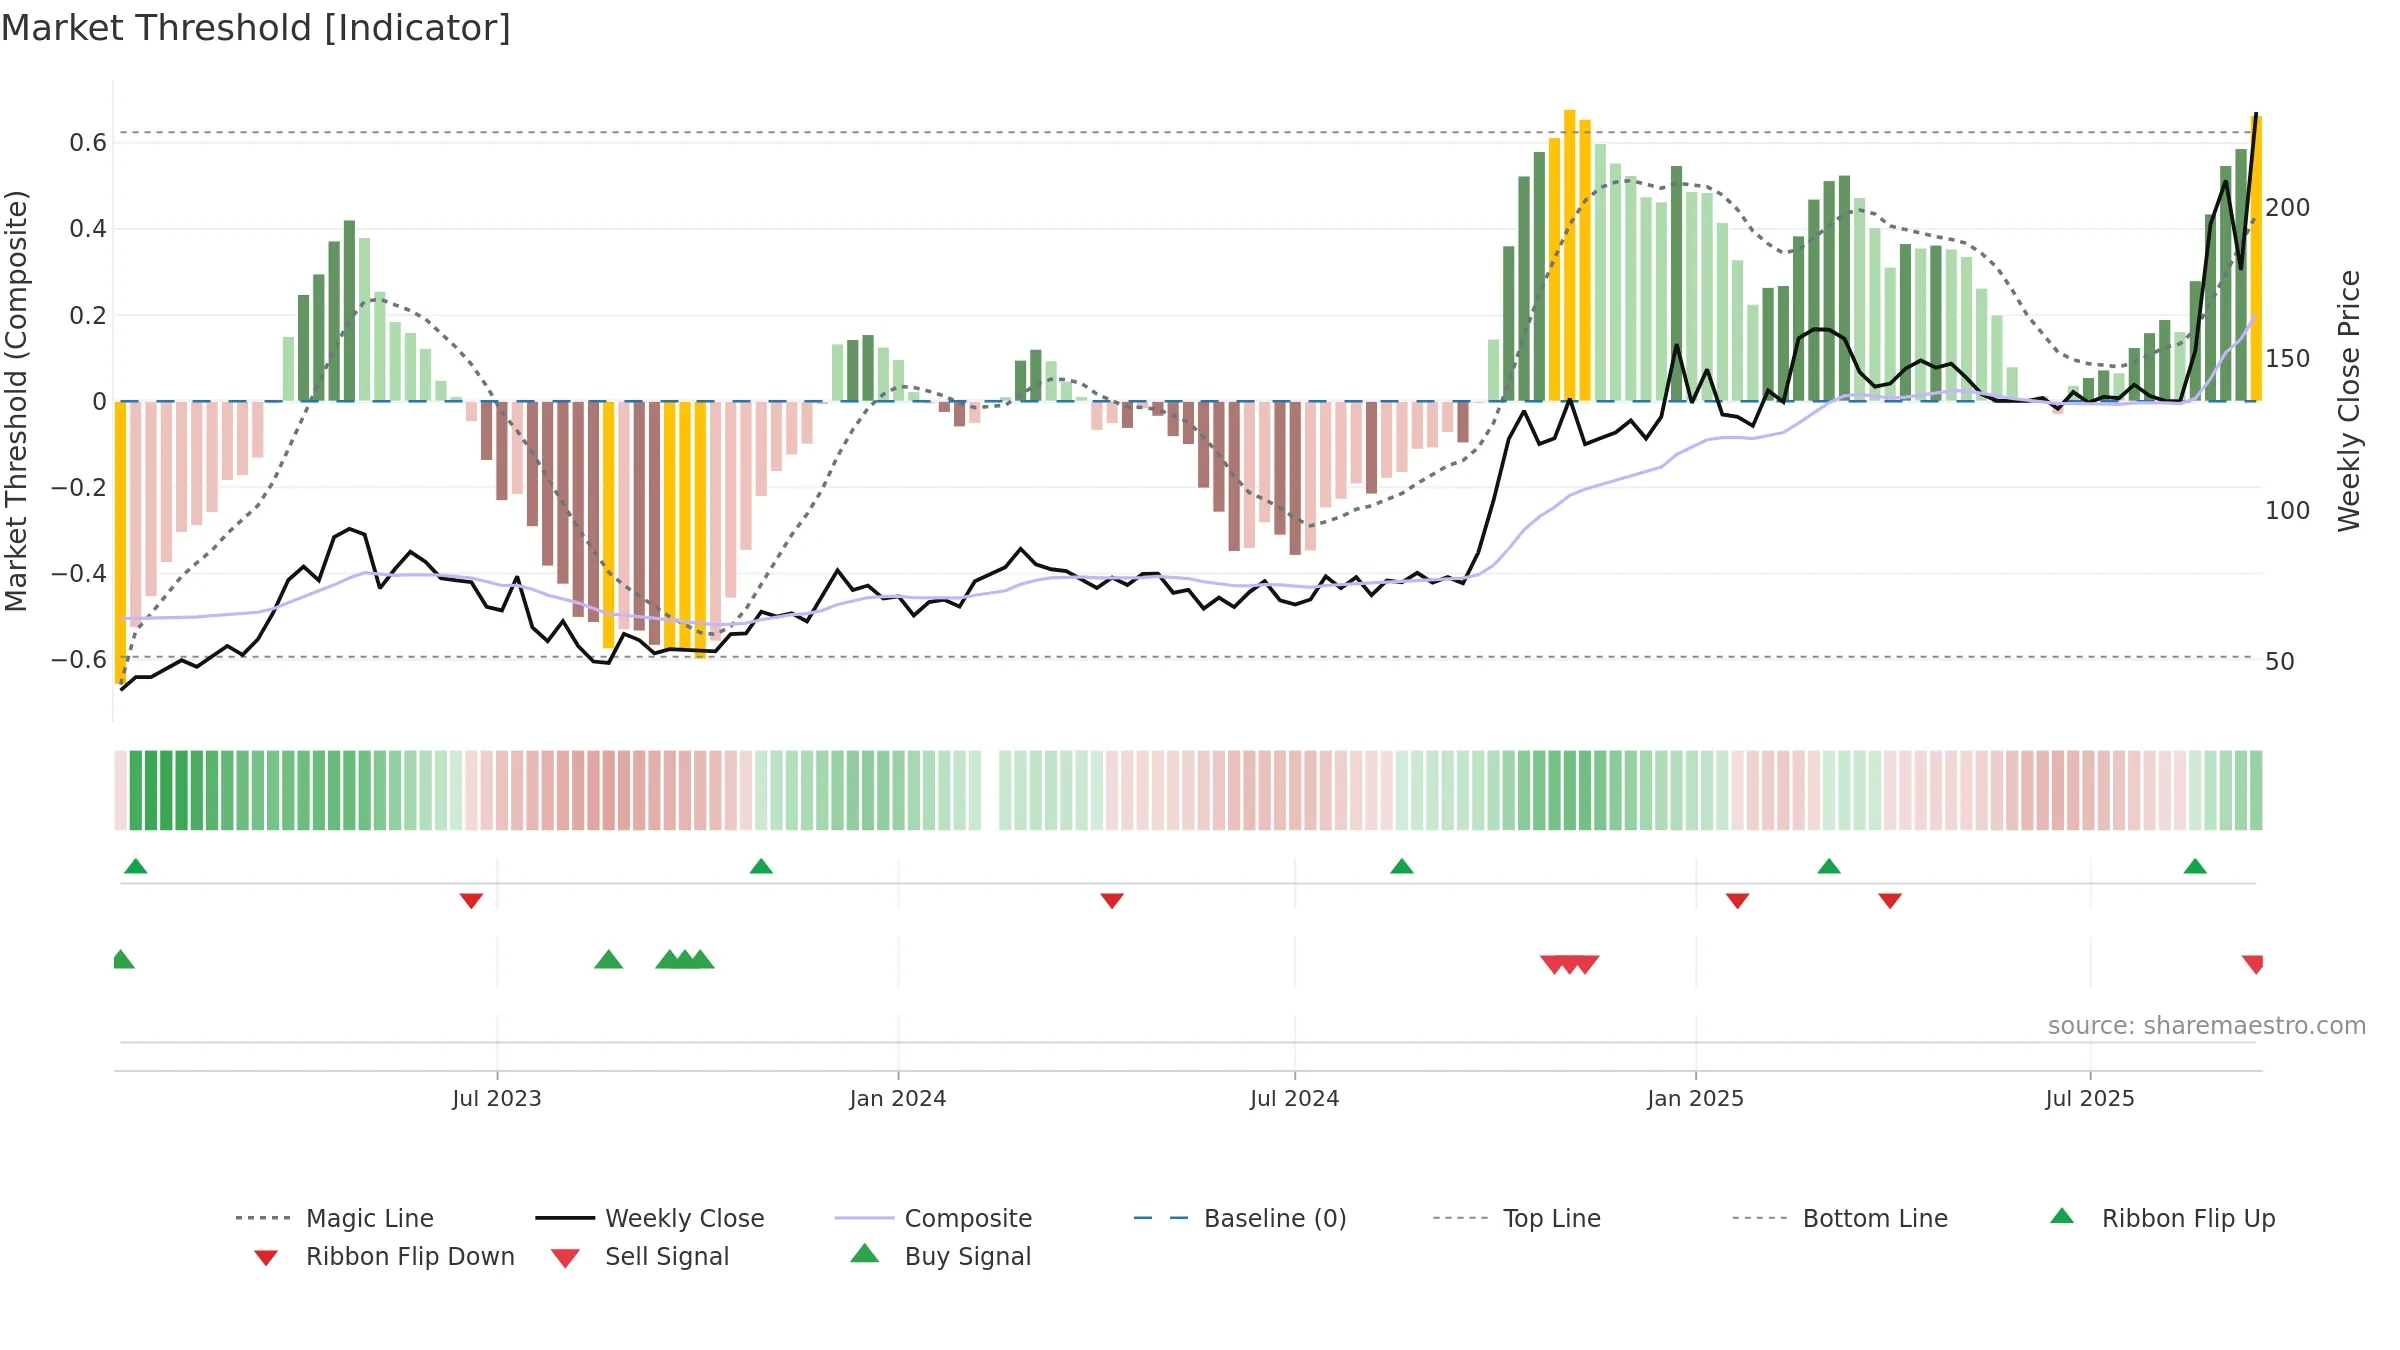The image size is (2400, 1350).
Task: Click the 0.4 tick on the left axis
Action: (88, 229)
